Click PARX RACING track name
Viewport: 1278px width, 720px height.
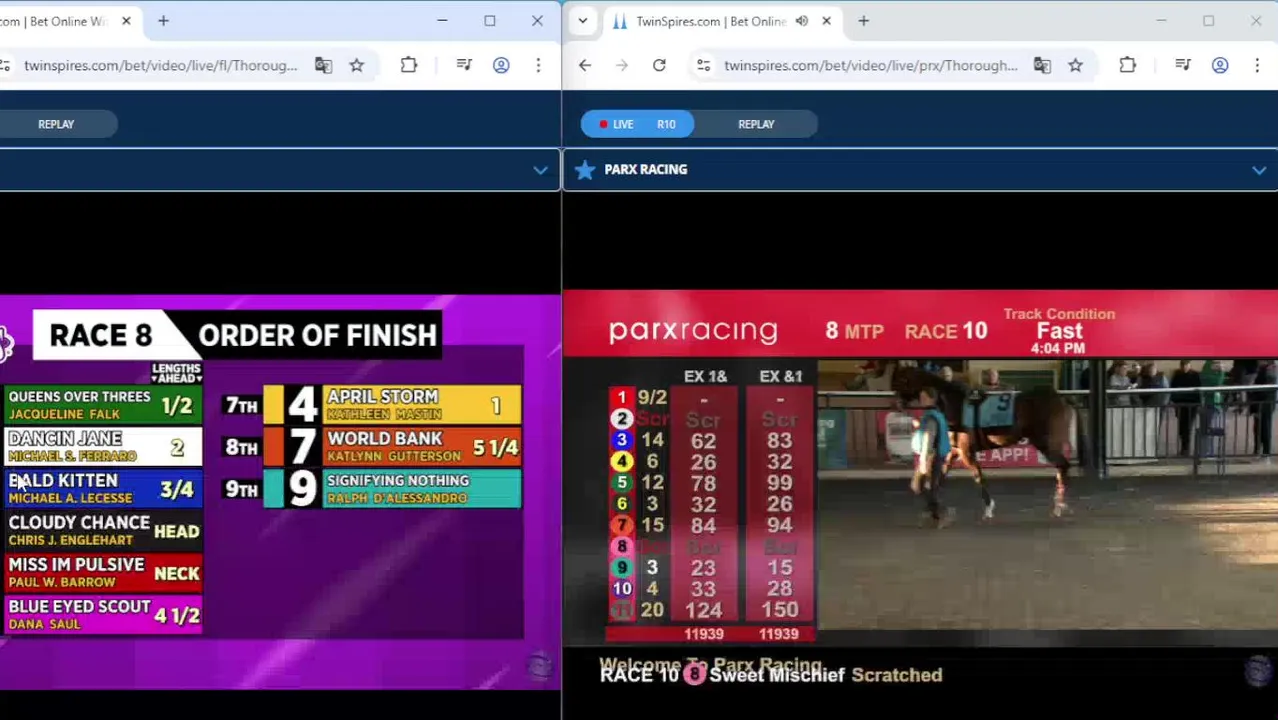click(x=645, y=170)
